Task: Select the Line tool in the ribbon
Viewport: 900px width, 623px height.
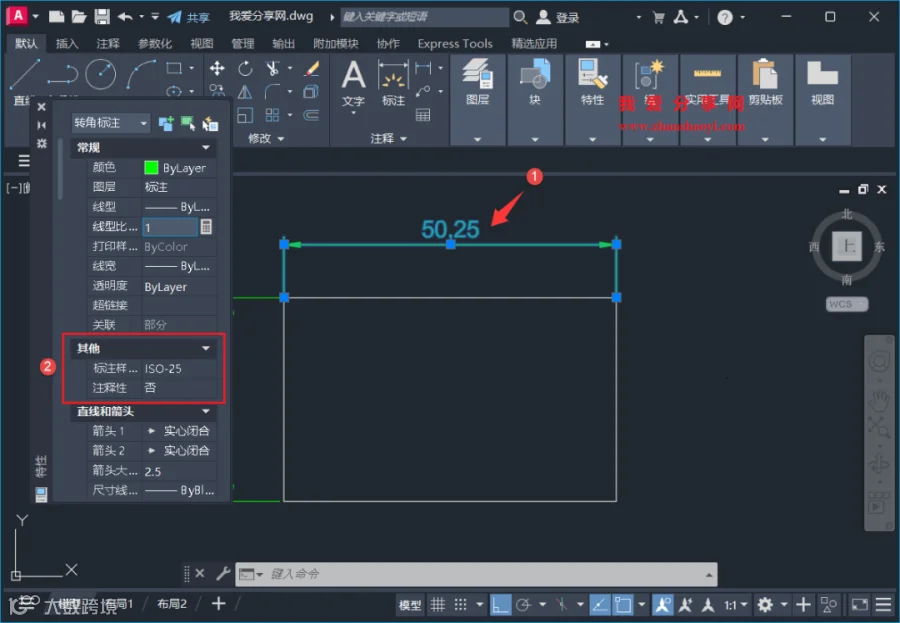Action: 24,75
